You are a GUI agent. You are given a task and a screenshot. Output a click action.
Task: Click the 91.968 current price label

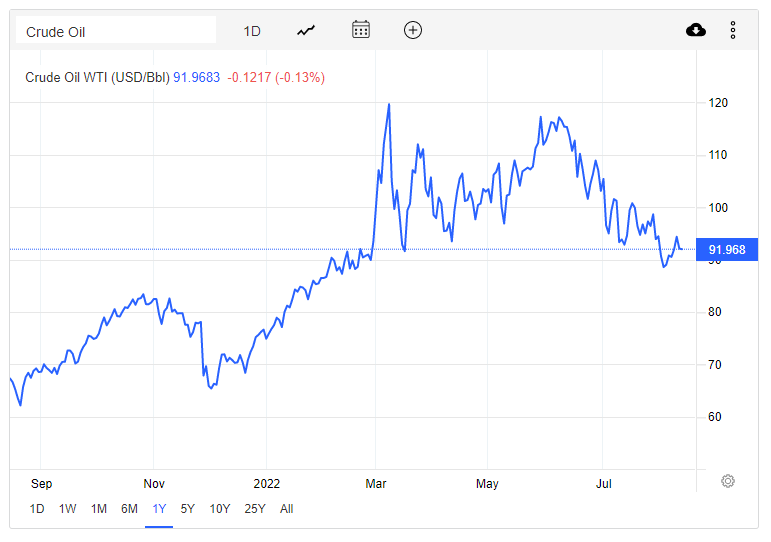(727, 250)
